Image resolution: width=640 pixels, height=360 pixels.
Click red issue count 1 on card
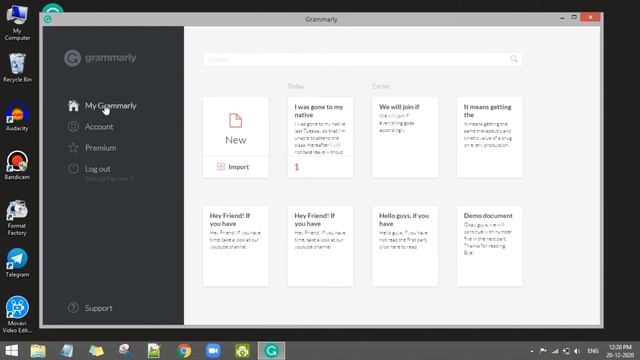click(297, 167)
